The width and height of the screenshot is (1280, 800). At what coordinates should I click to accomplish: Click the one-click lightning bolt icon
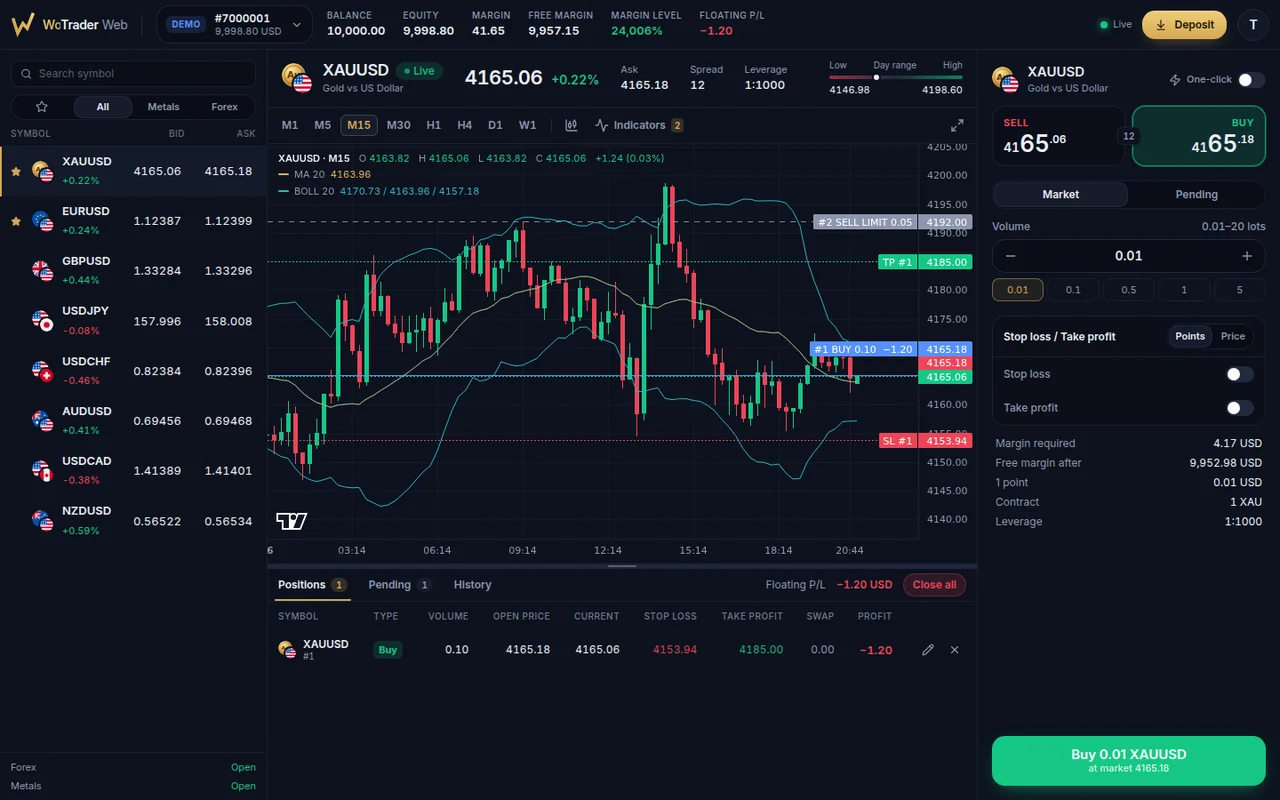1175,80
